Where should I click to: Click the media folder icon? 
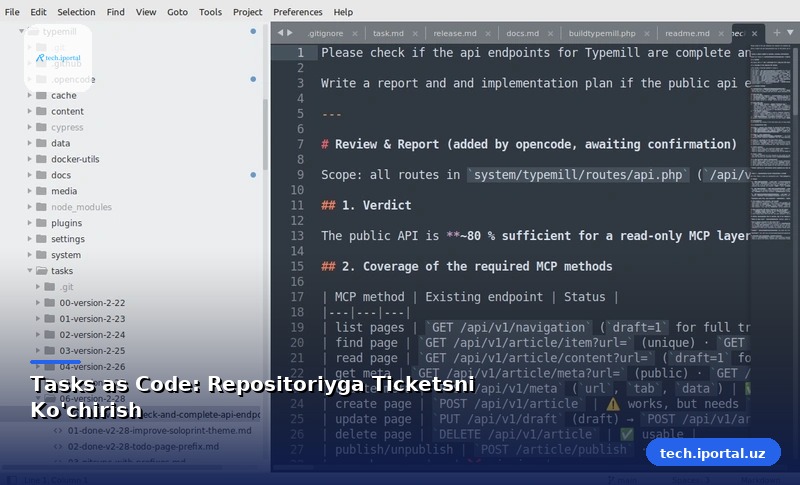(x=41, y=191)
